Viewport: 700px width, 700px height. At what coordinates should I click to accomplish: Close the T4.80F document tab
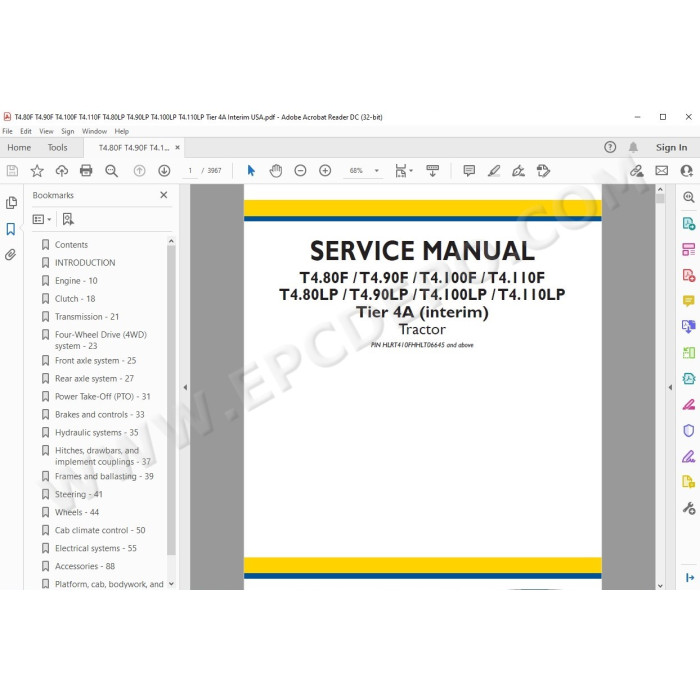(177, 147)
